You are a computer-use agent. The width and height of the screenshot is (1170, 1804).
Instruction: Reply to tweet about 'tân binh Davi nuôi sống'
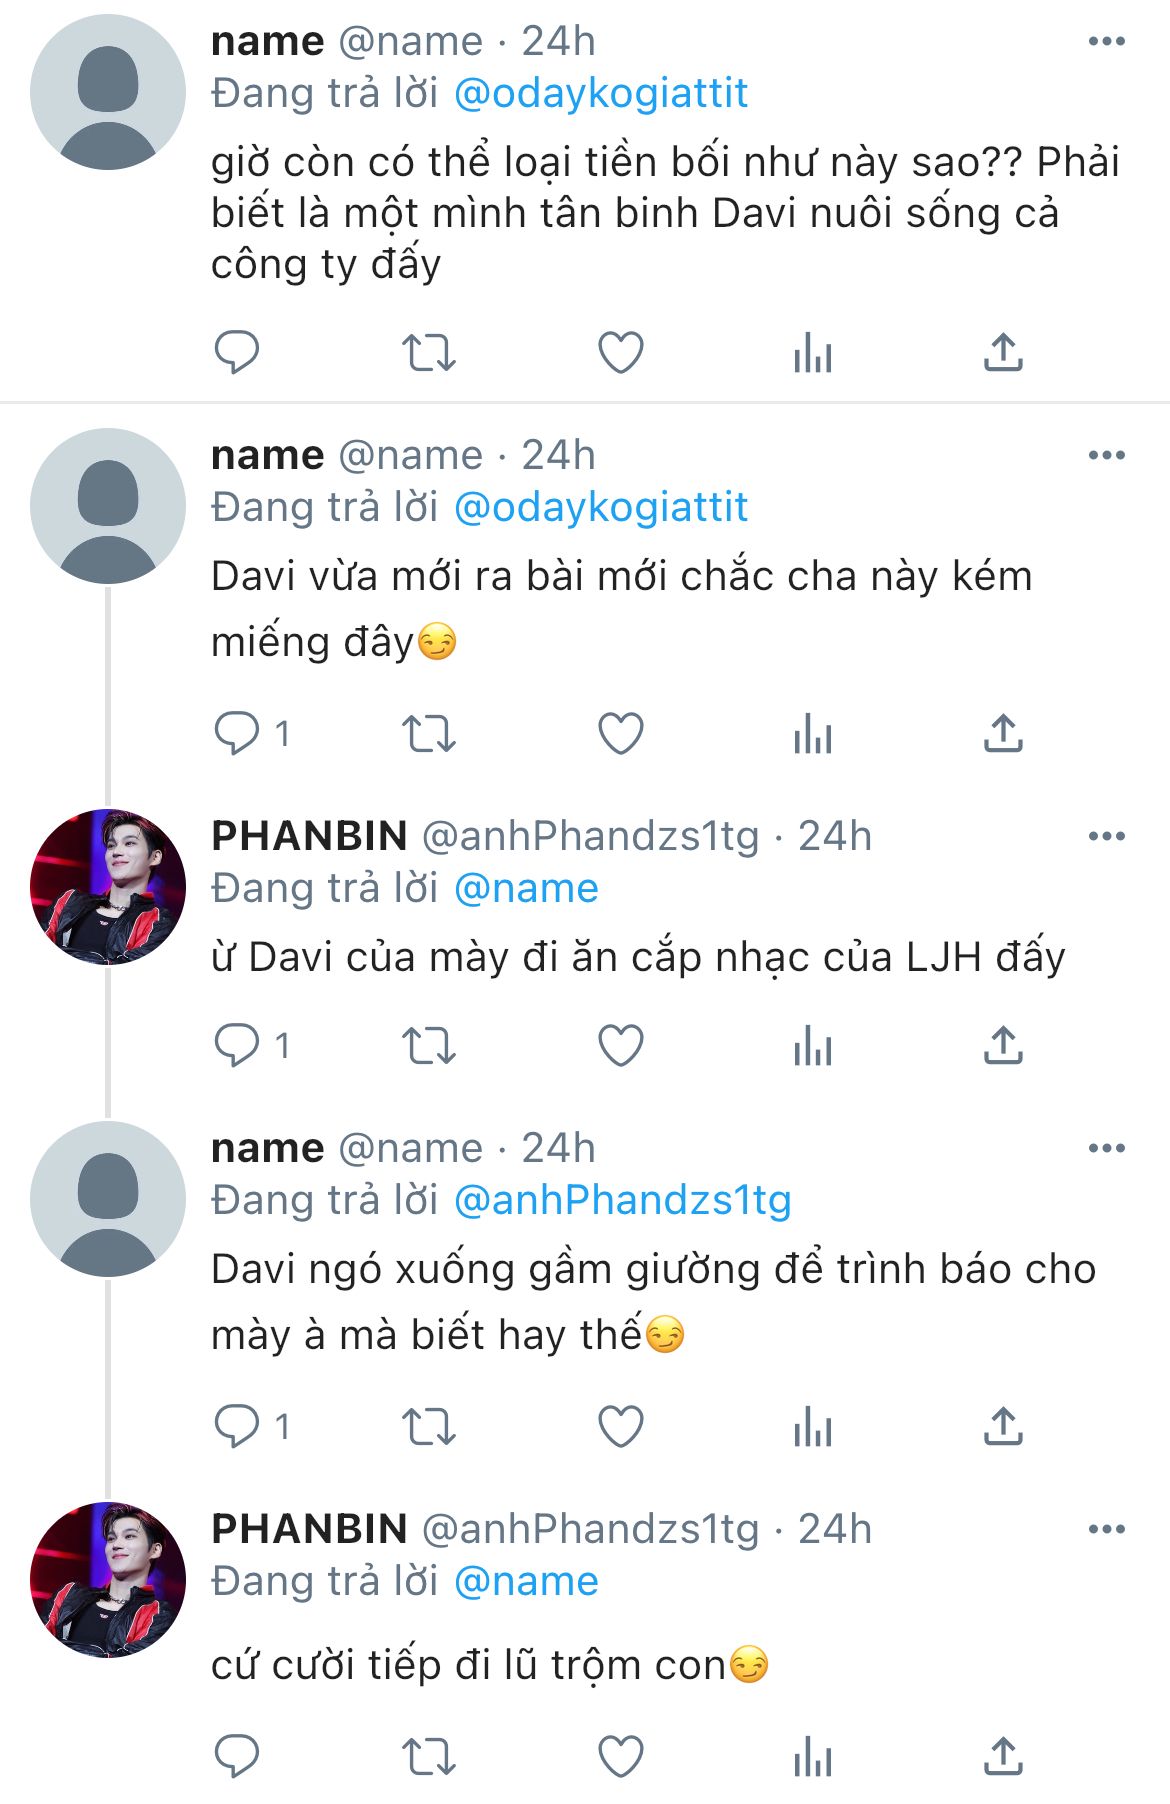tap(237, 352)
